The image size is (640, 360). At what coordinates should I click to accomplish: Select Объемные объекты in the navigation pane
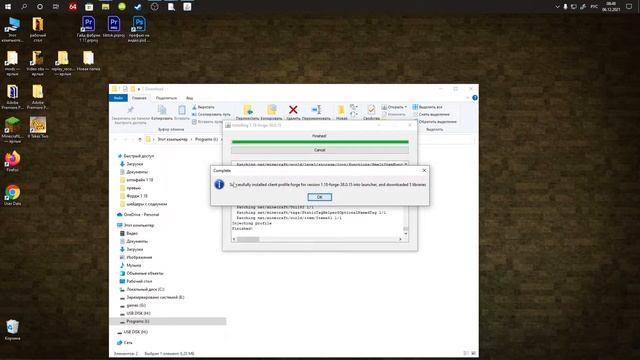tap(144, 273)
